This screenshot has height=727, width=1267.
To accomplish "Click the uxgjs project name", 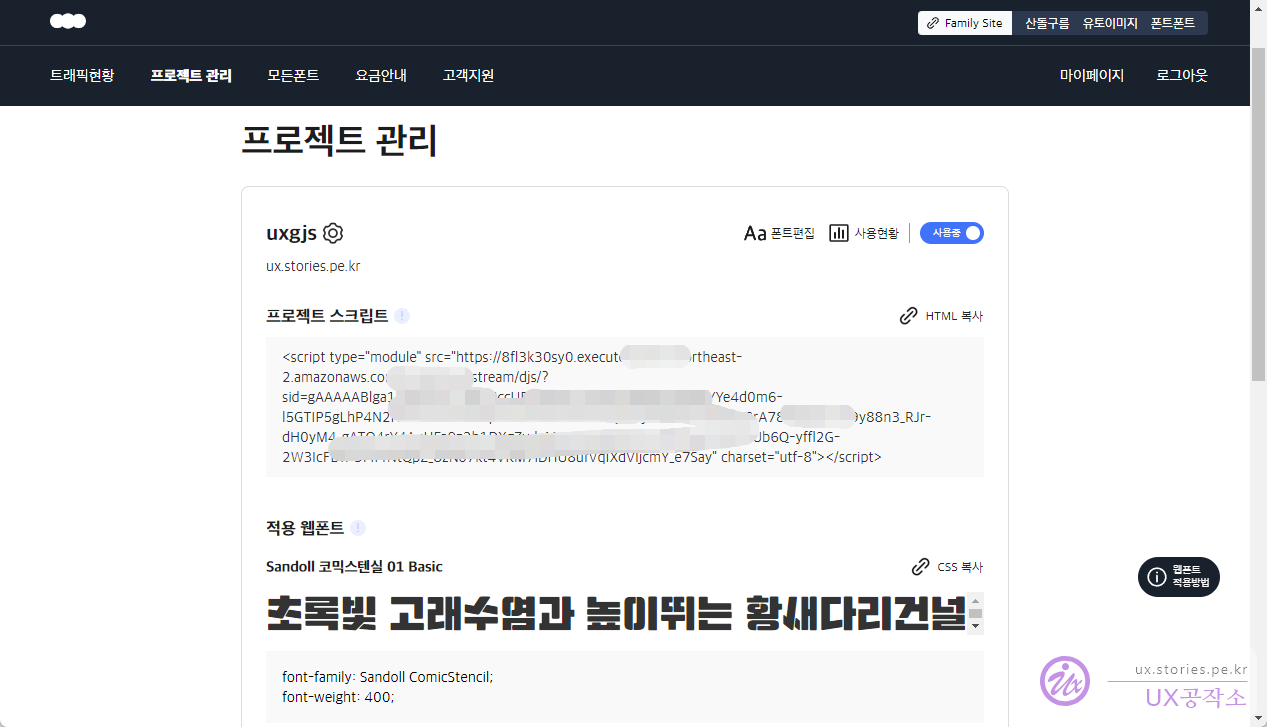I will click(291, 233).
